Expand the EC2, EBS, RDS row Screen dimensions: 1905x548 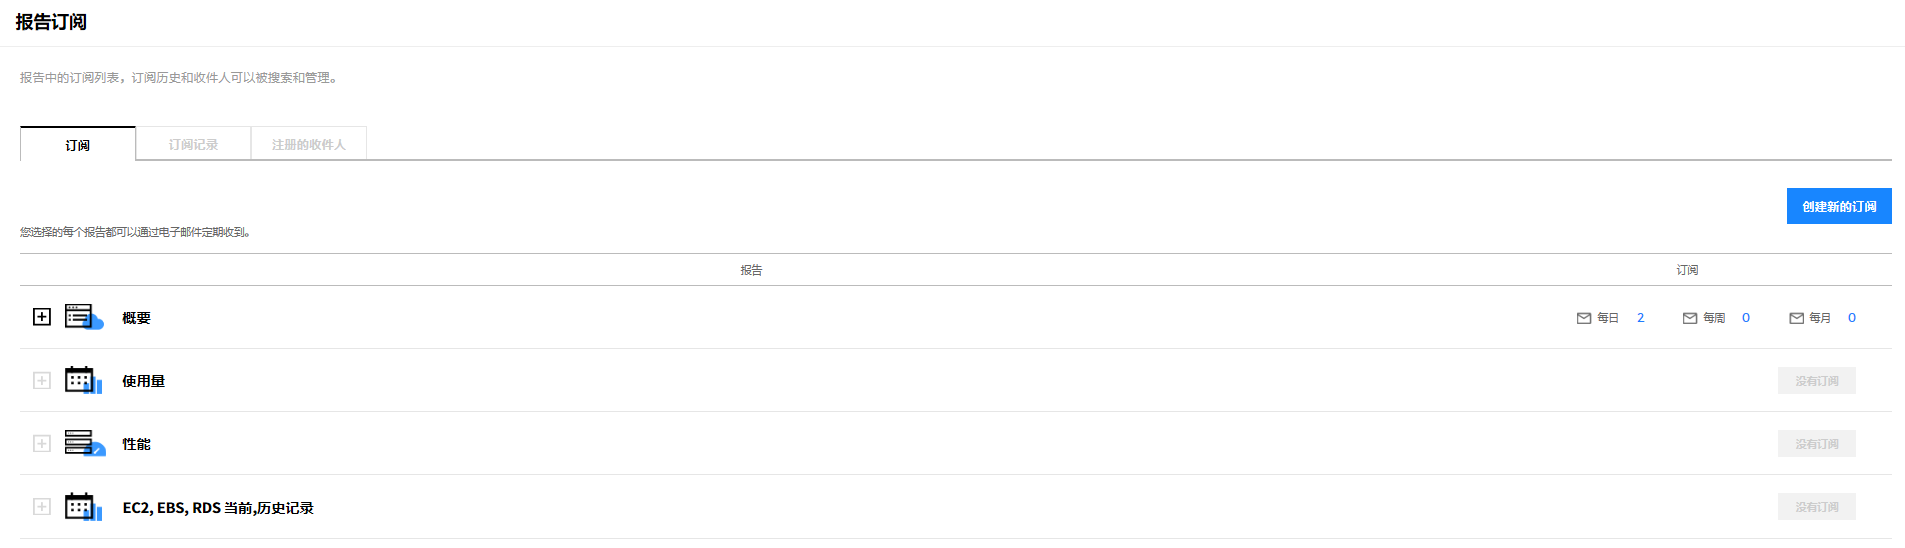click(42, 507)
